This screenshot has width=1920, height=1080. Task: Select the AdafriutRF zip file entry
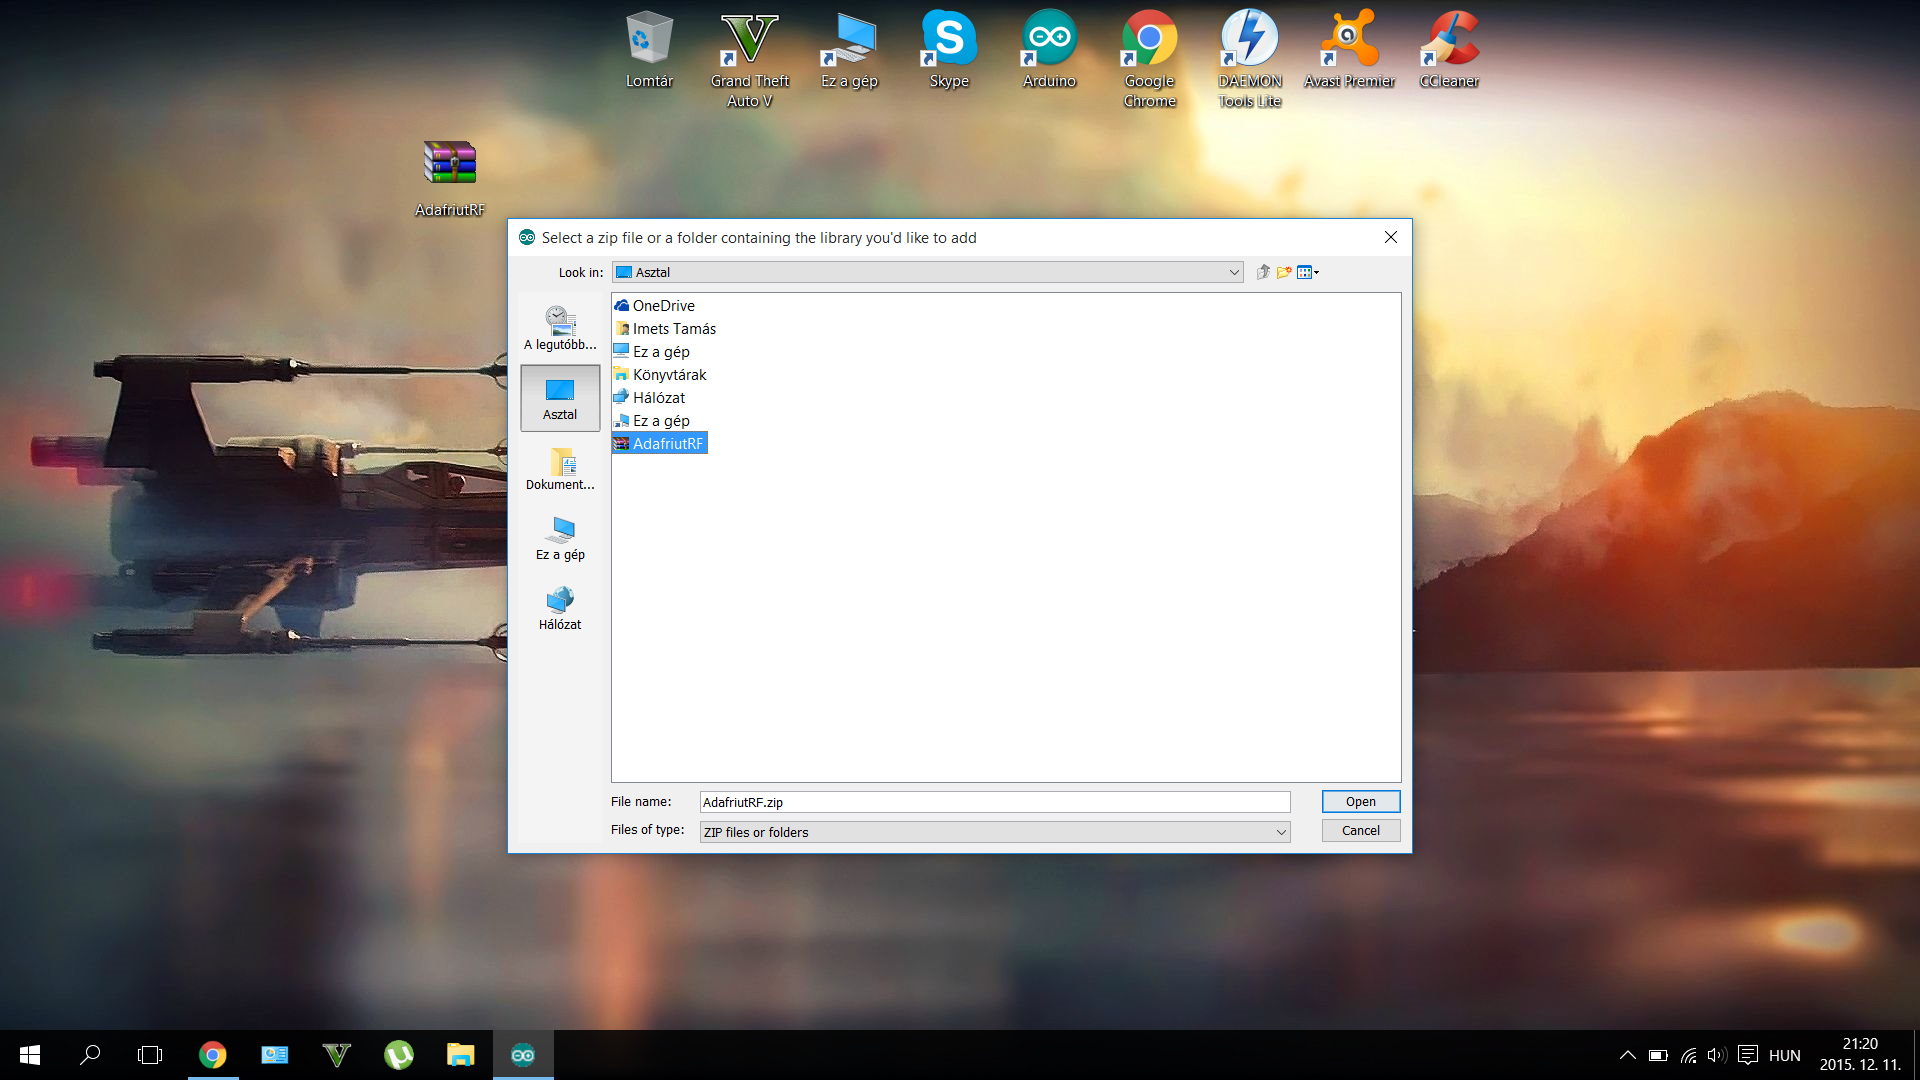pyautogui.click(x=667, y=444)
